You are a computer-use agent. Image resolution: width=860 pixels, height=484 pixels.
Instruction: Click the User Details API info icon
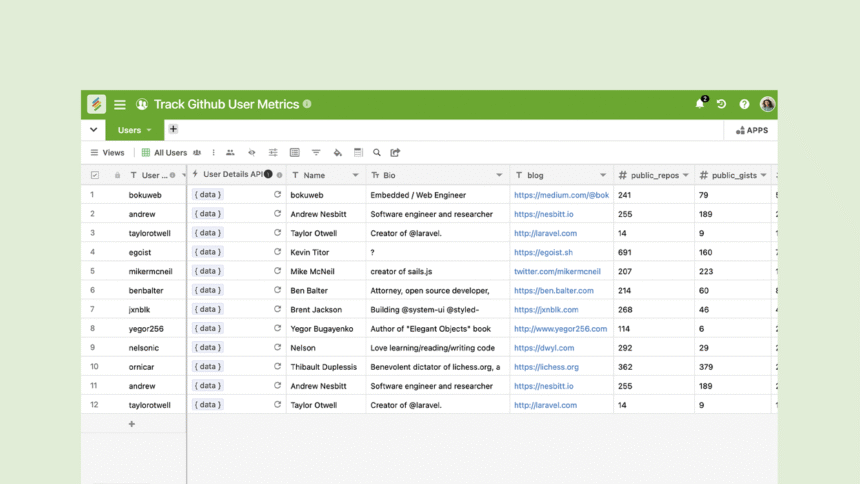[280, 175]
